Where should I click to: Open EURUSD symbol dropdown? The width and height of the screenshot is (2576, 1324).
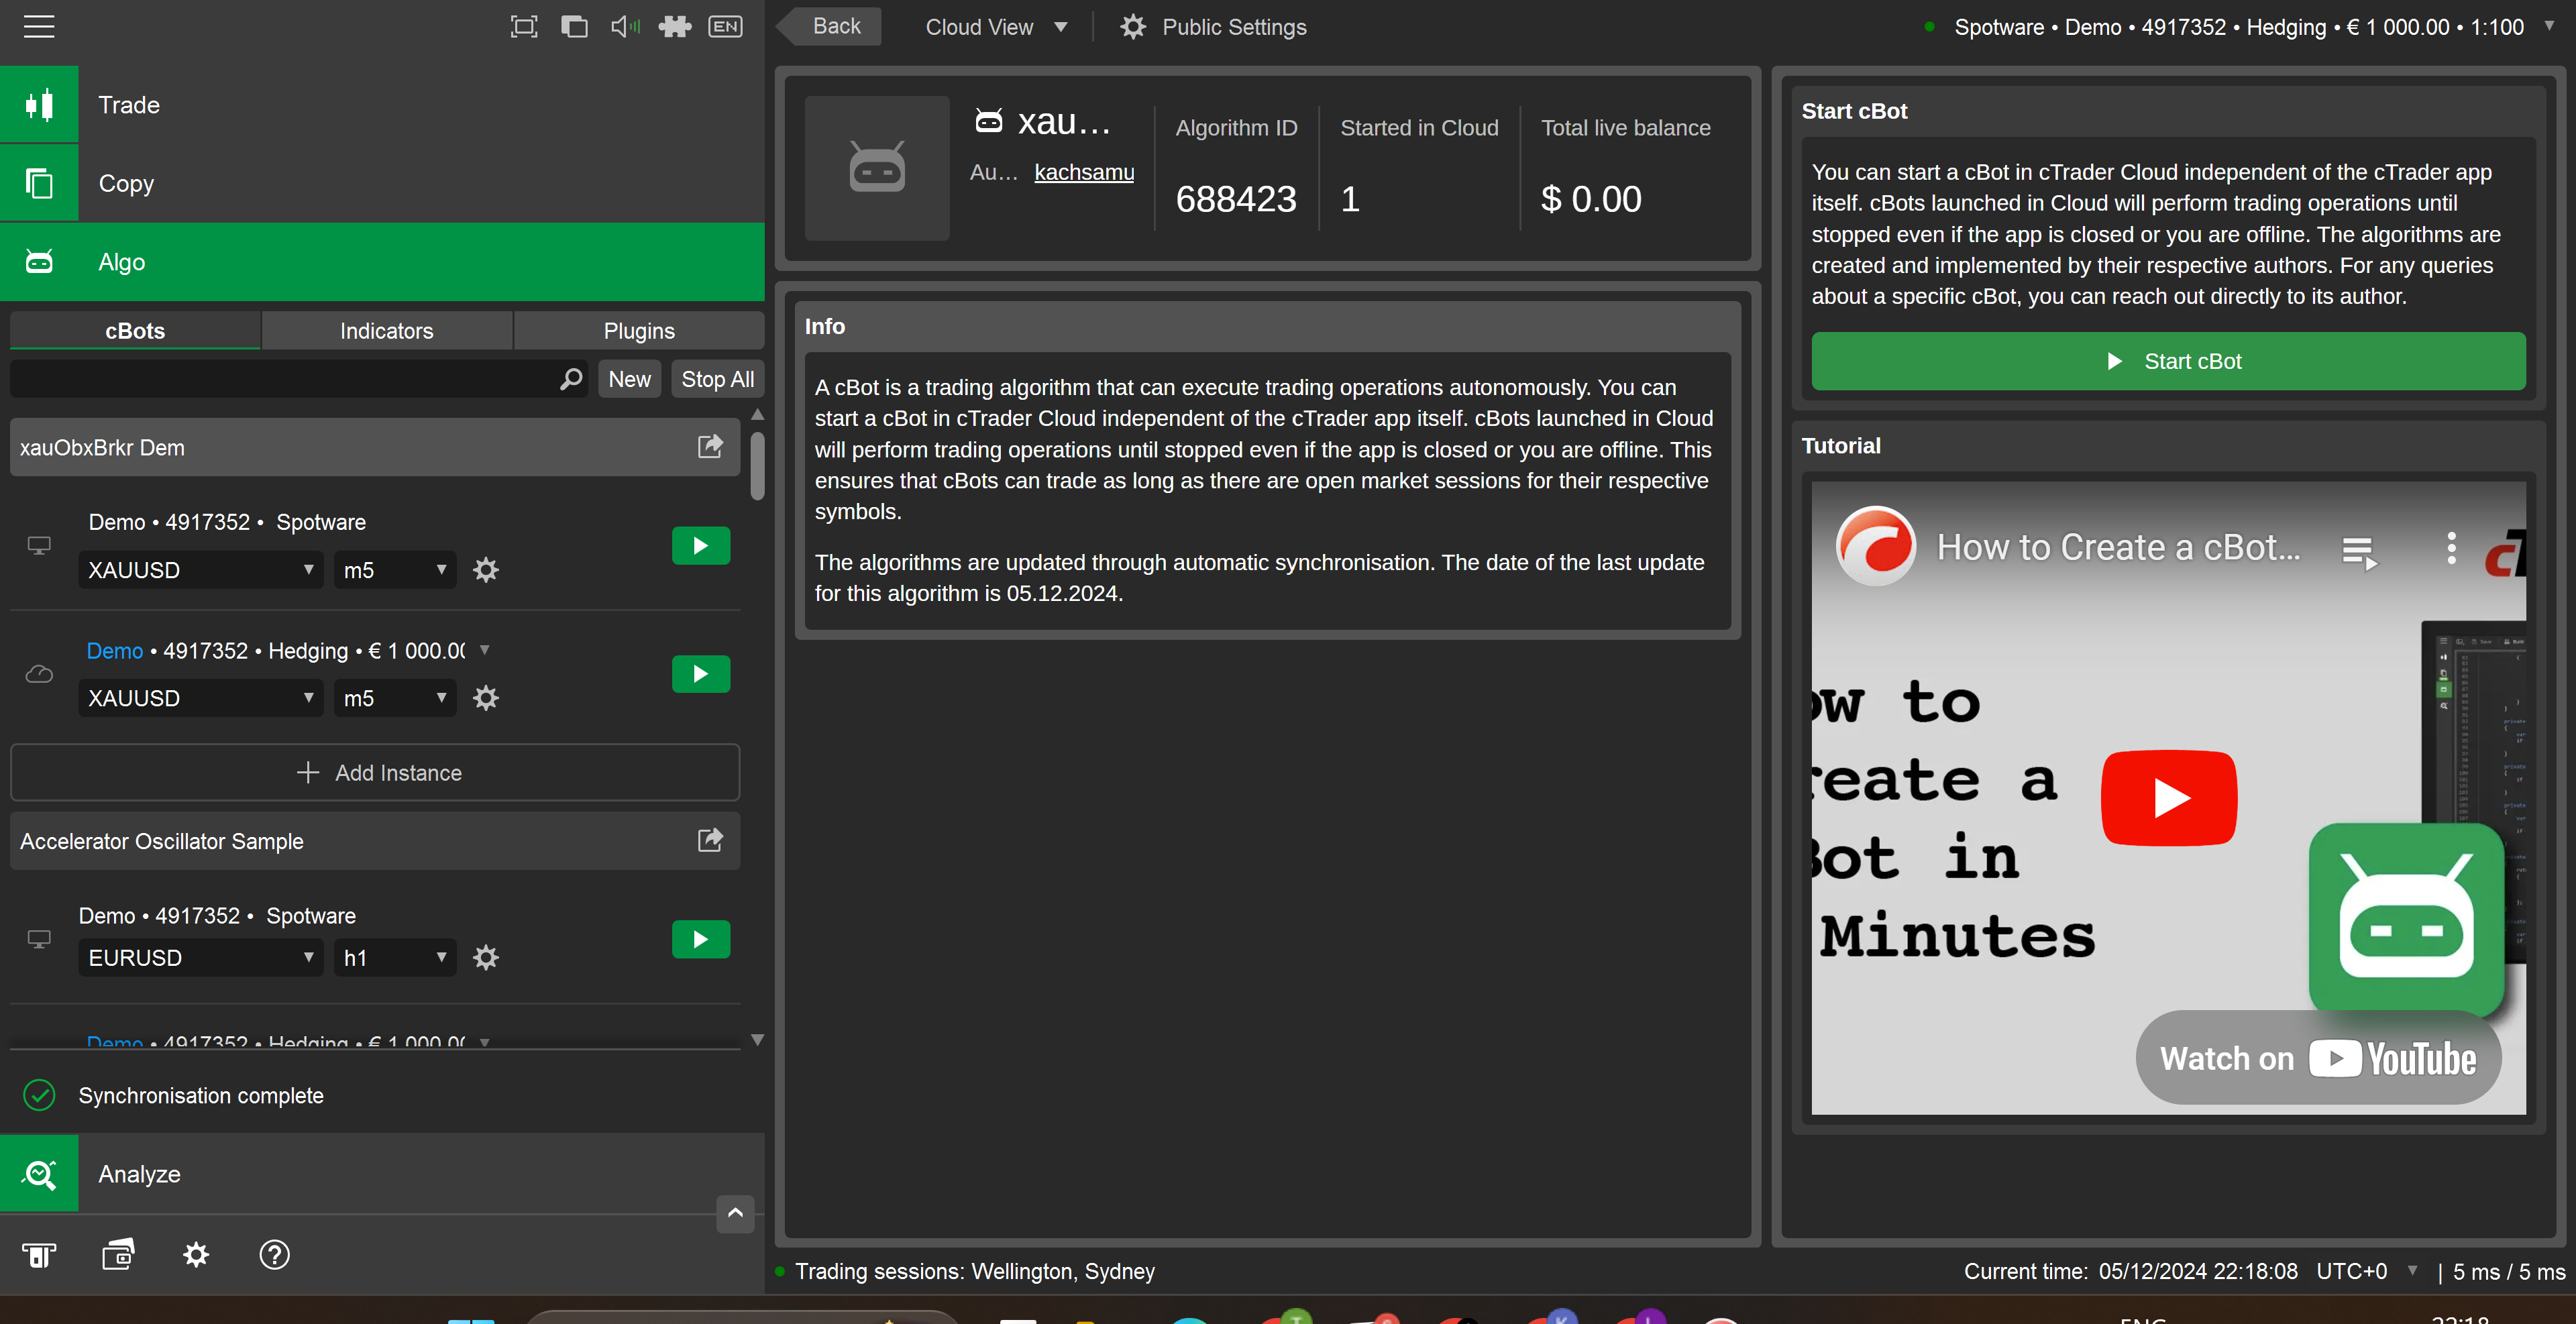coord(200,958)
